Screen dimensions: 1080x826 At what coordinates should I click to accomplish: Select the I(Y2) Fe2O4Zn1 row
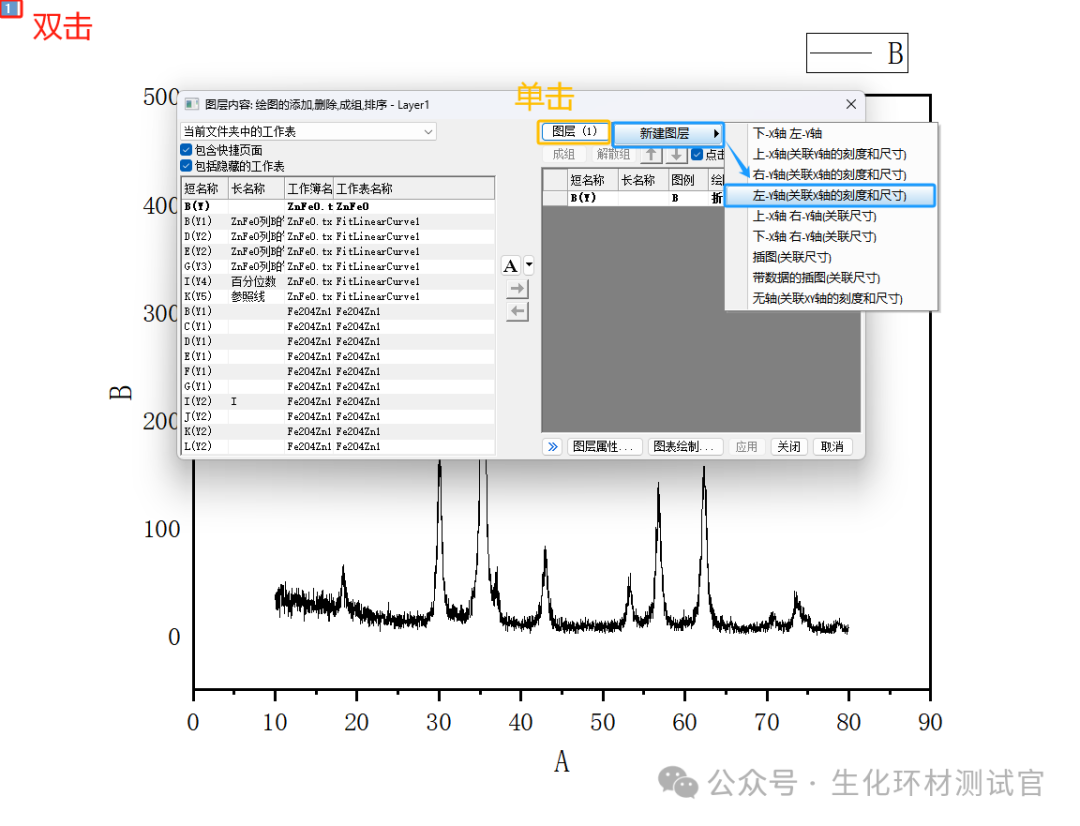coord(338,401)
